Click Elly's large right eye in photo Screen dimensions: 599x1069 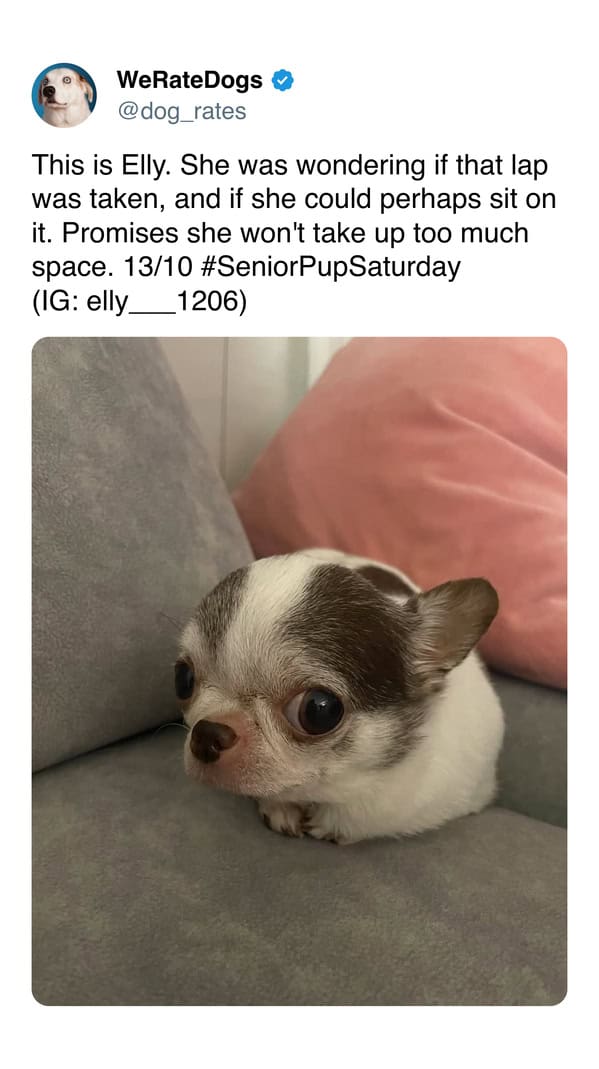(317, 712)
